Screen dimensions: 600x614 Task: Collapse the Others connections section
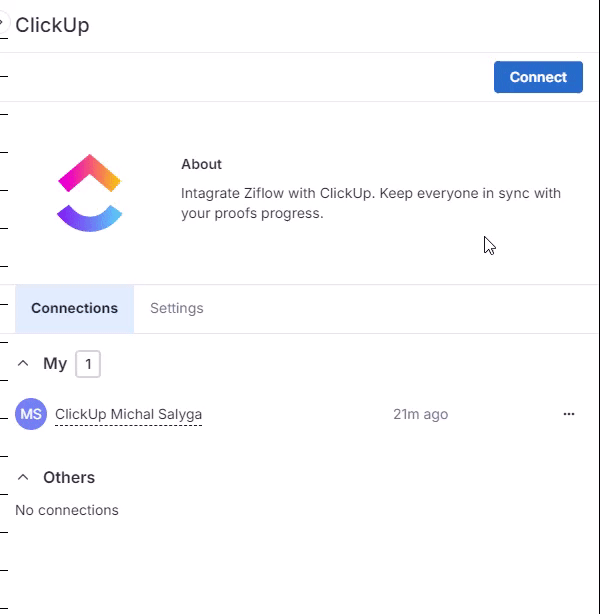[x=24, y=478]
